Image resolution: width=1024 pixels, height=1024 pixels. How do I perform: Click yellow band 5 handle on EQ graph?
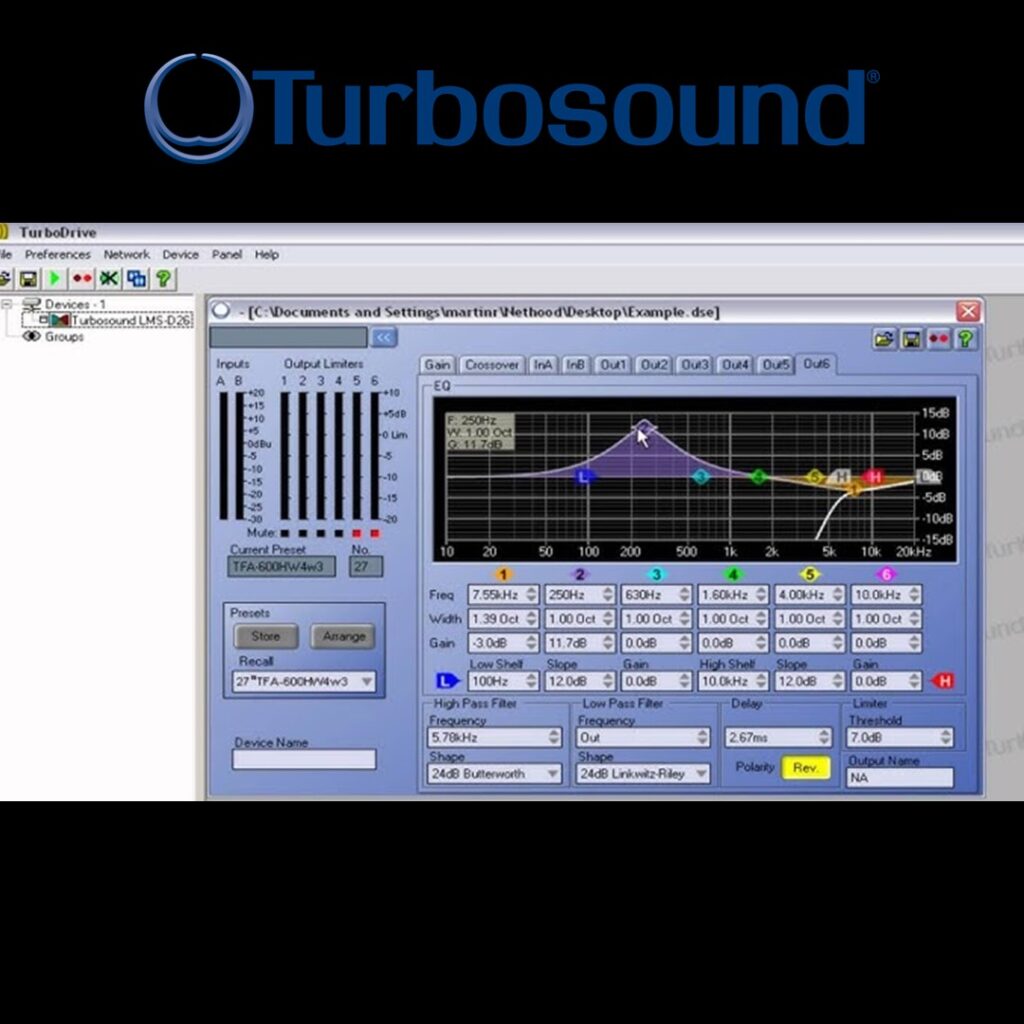click(814, 477)
